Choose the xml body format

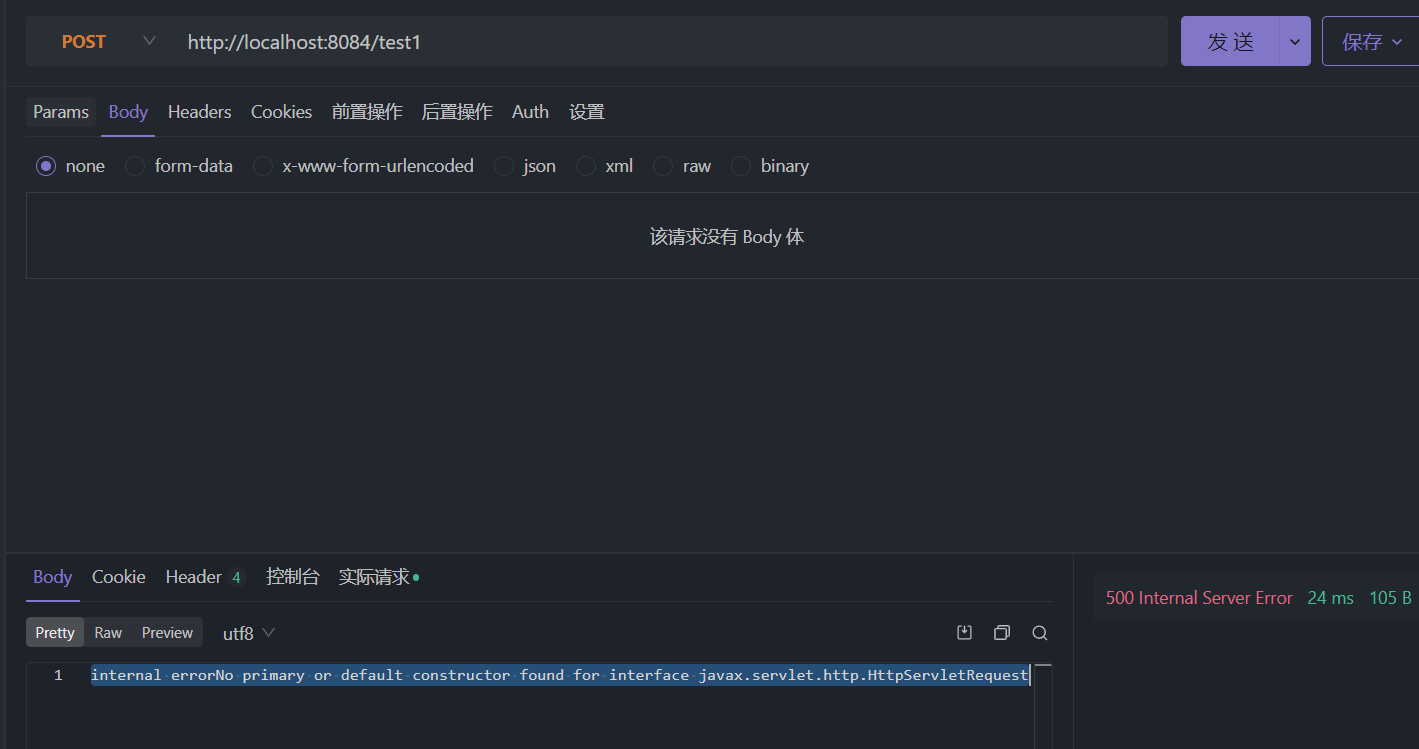(585, 166)
